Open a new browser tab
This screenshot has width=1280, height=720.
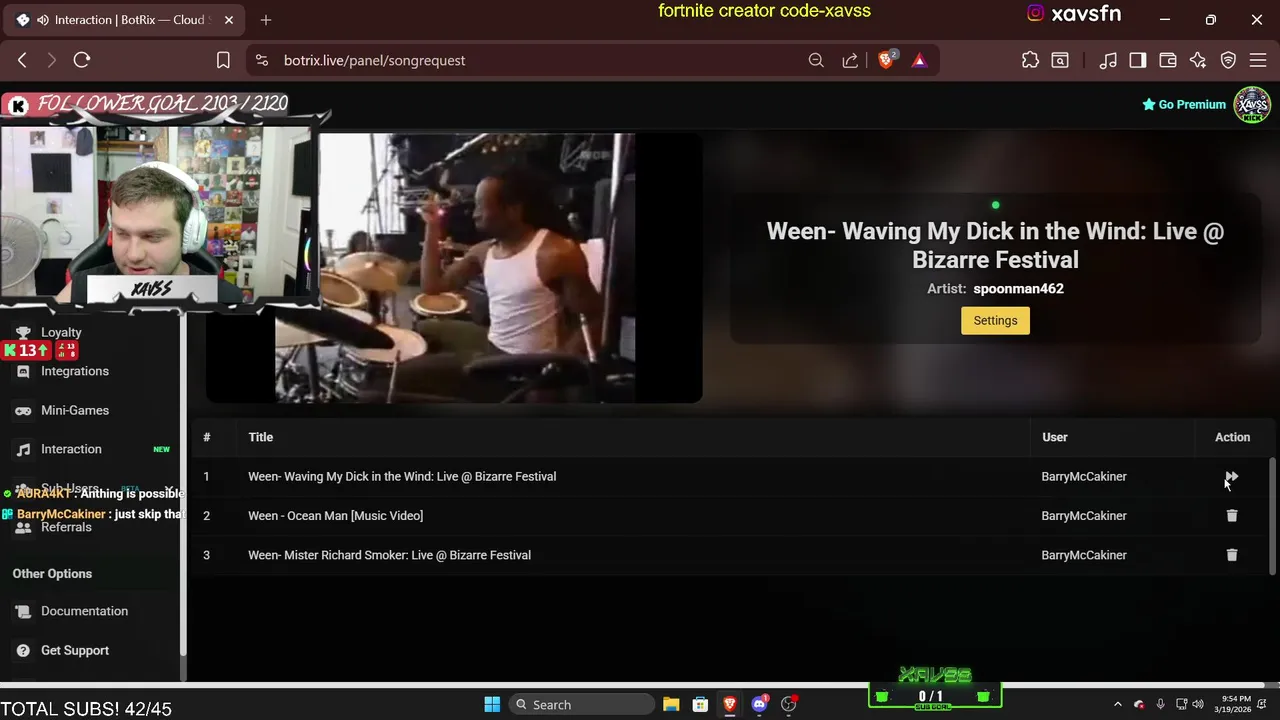coord(266,20)
